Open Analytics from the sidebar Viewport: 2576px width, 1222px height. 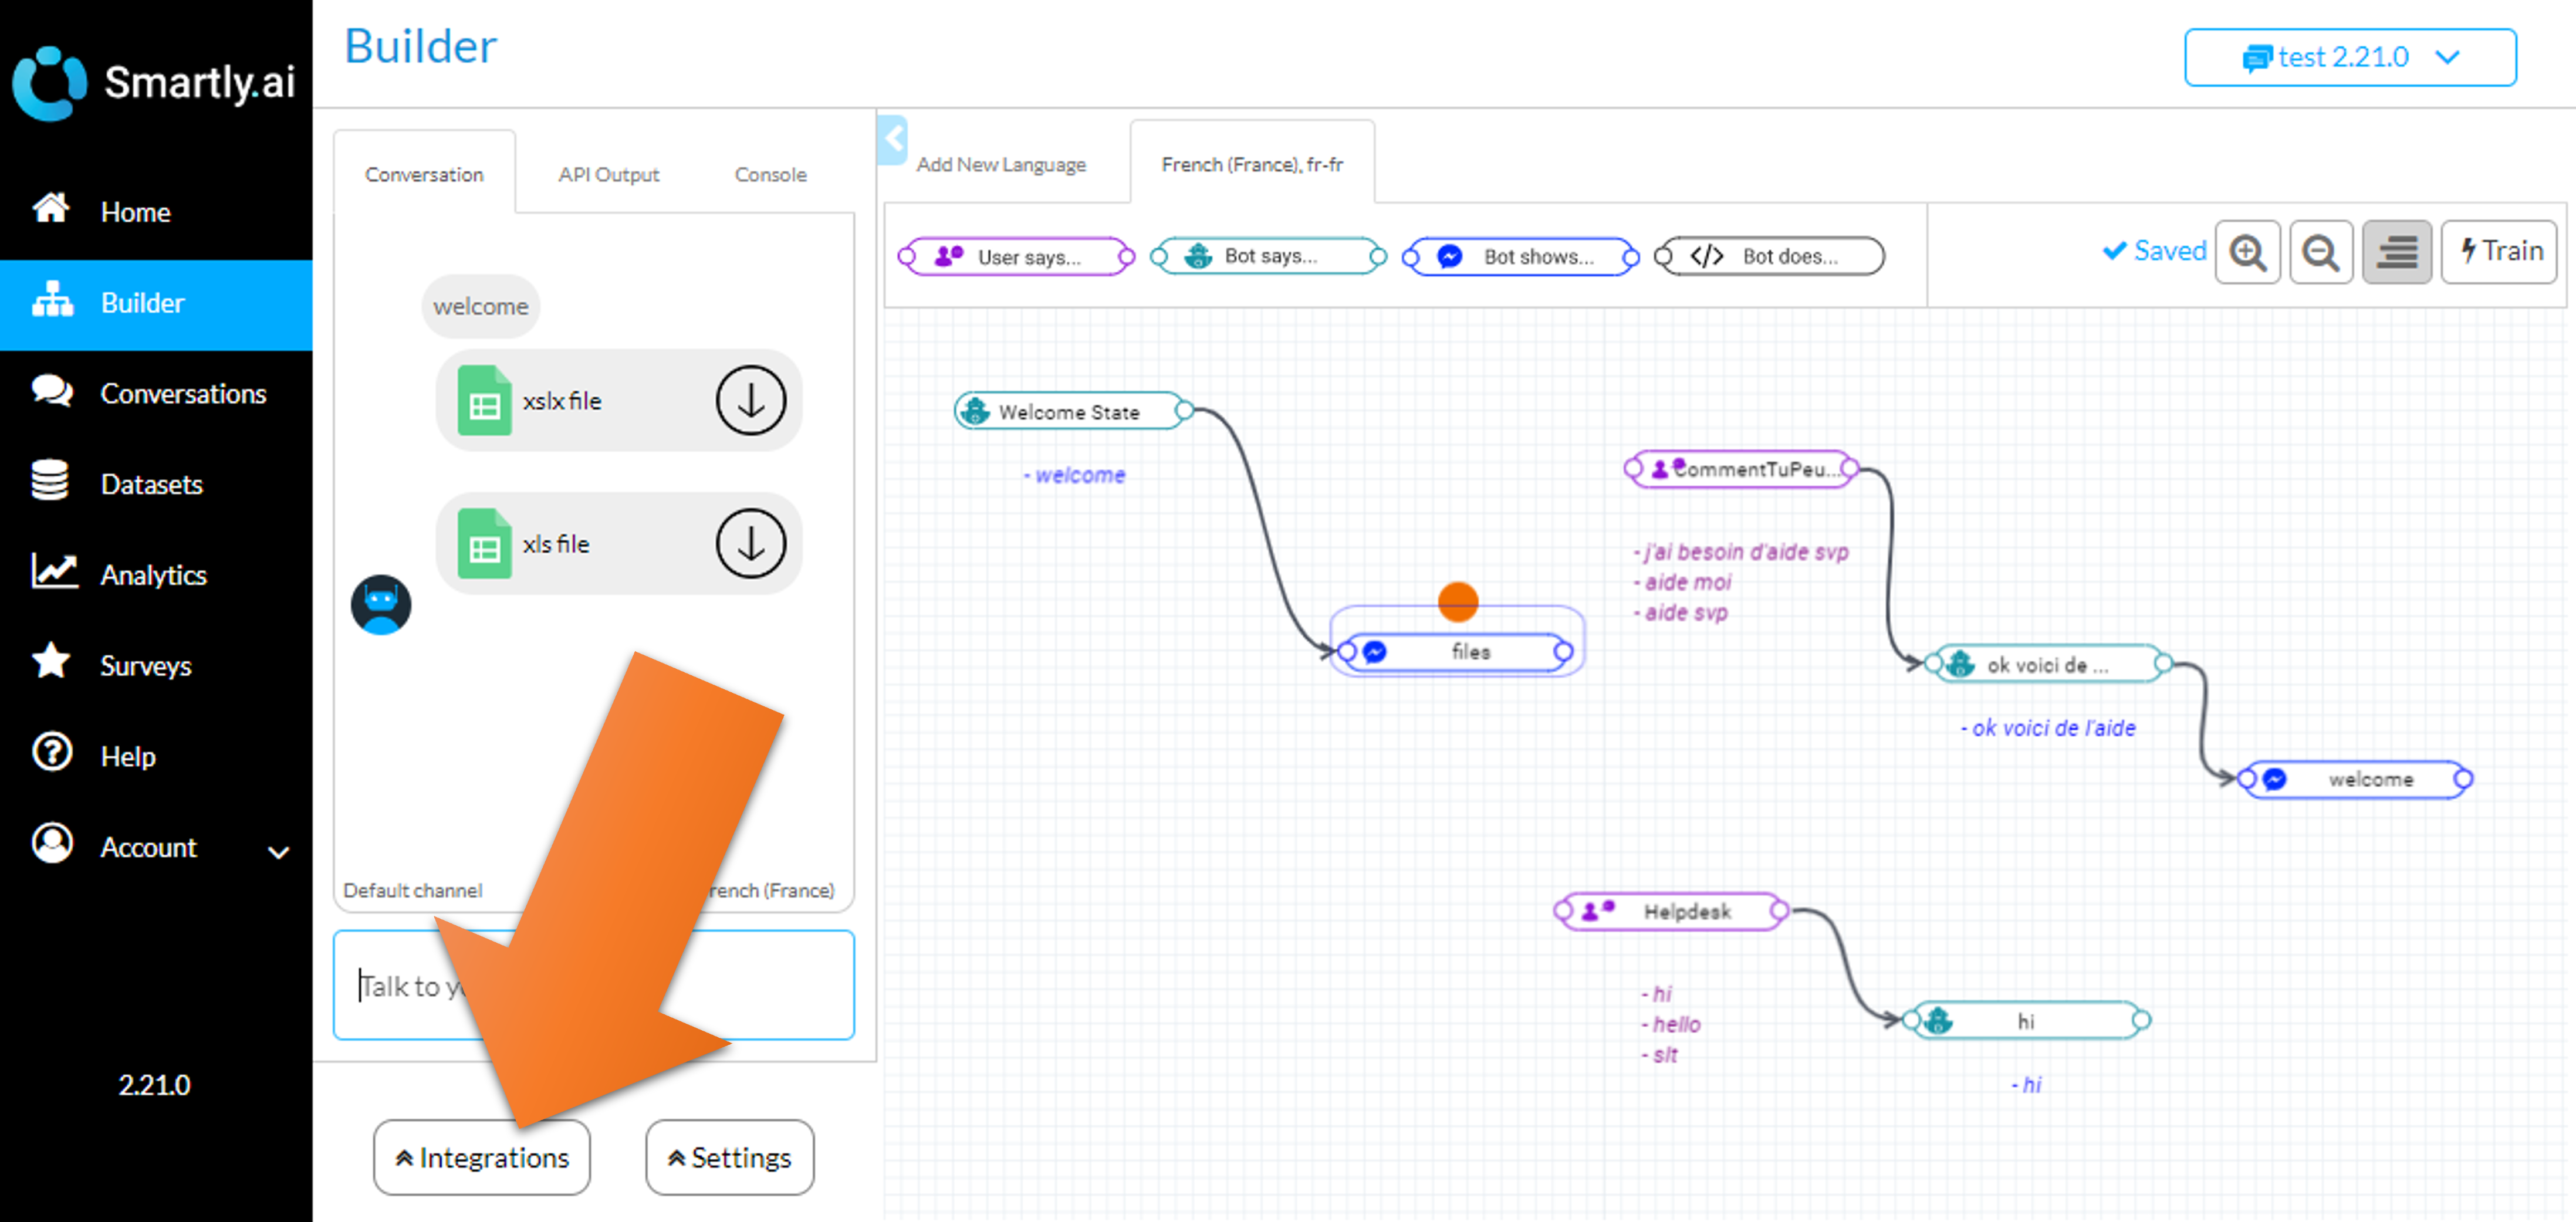click(x=153, y=575)
